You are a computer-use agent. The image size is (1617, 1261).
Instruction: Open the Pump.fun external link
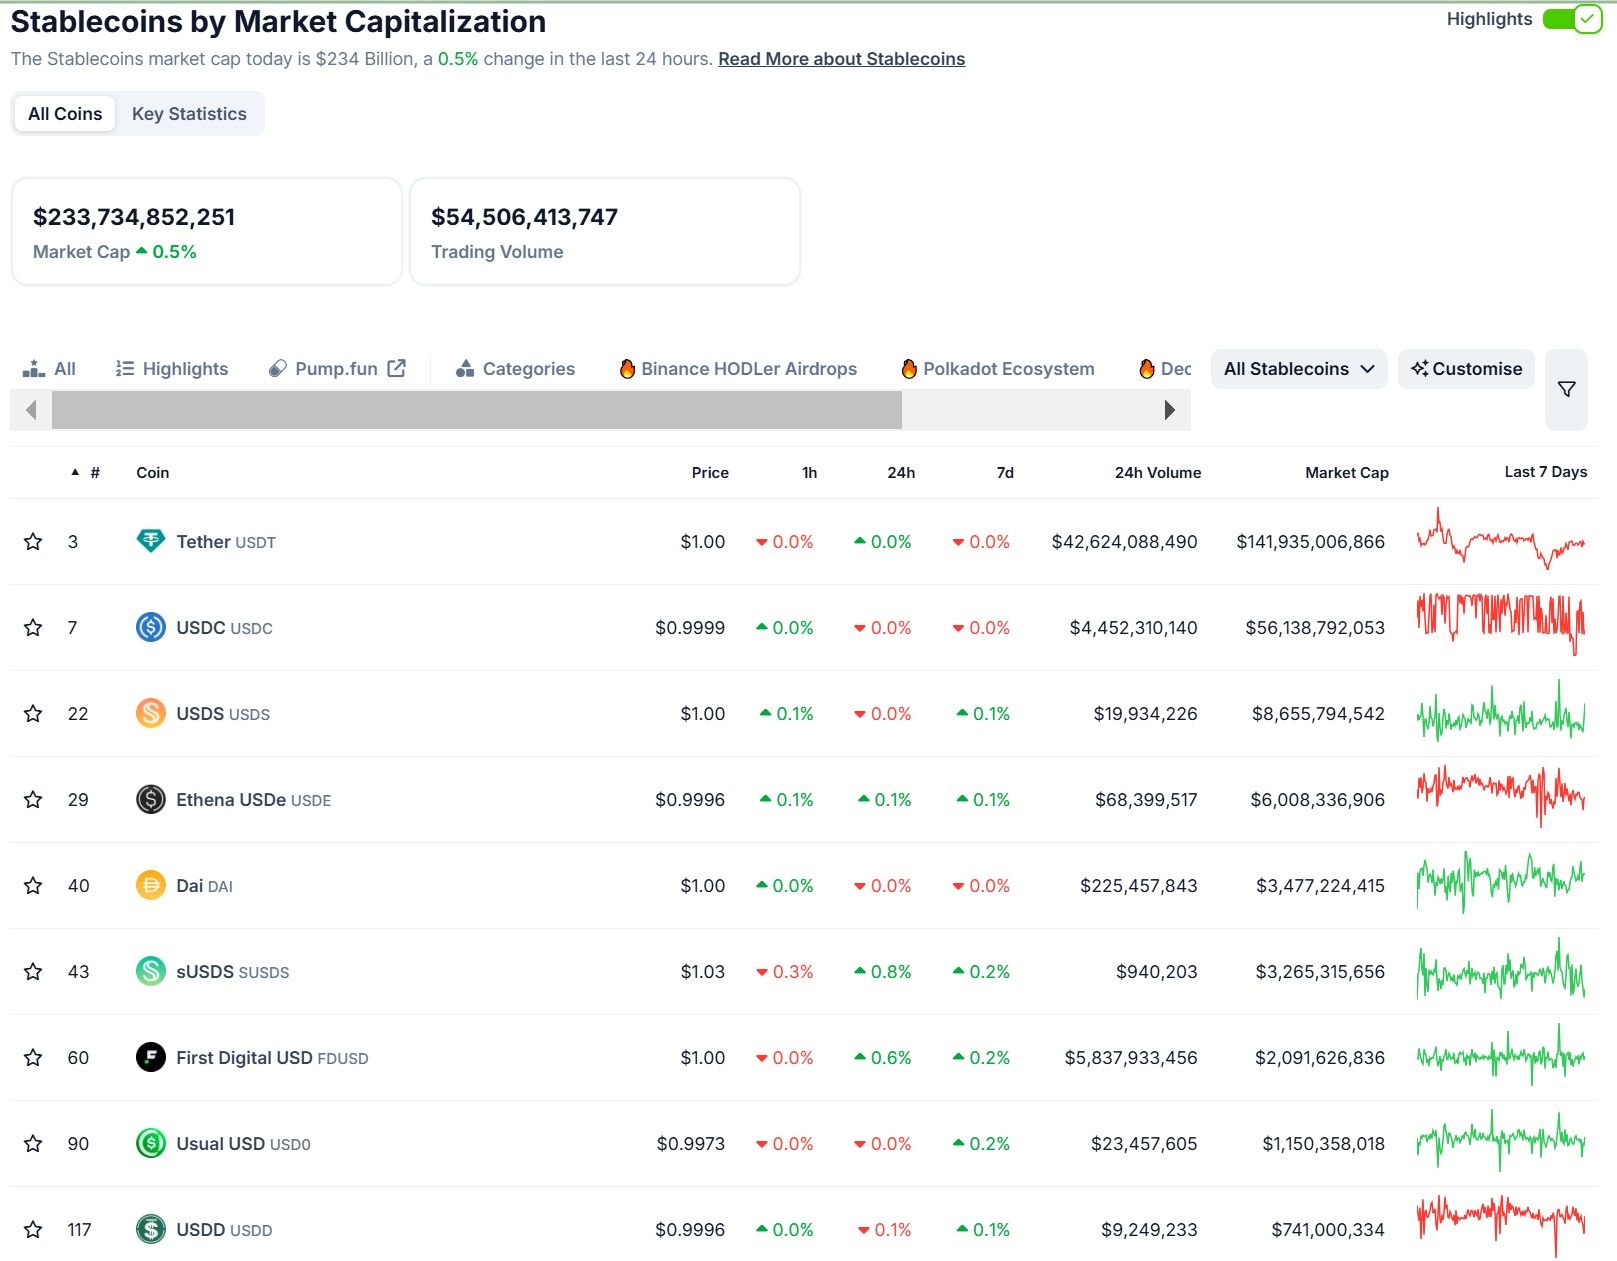[337, 369]
